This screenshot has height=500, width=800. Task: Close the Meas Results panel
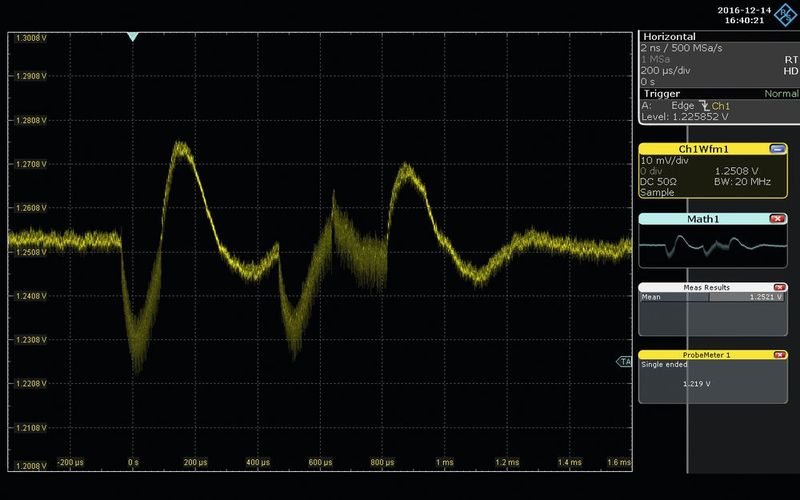click(x=777, y=287)
